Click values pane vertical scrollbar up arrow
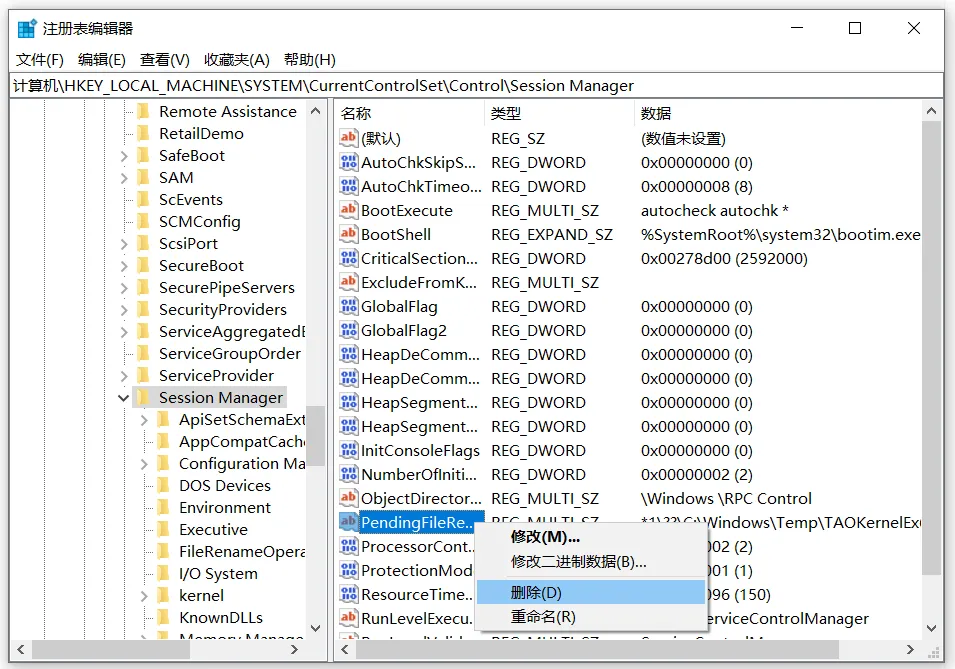Screen dimensions: 955x669 tap(931, 112)
